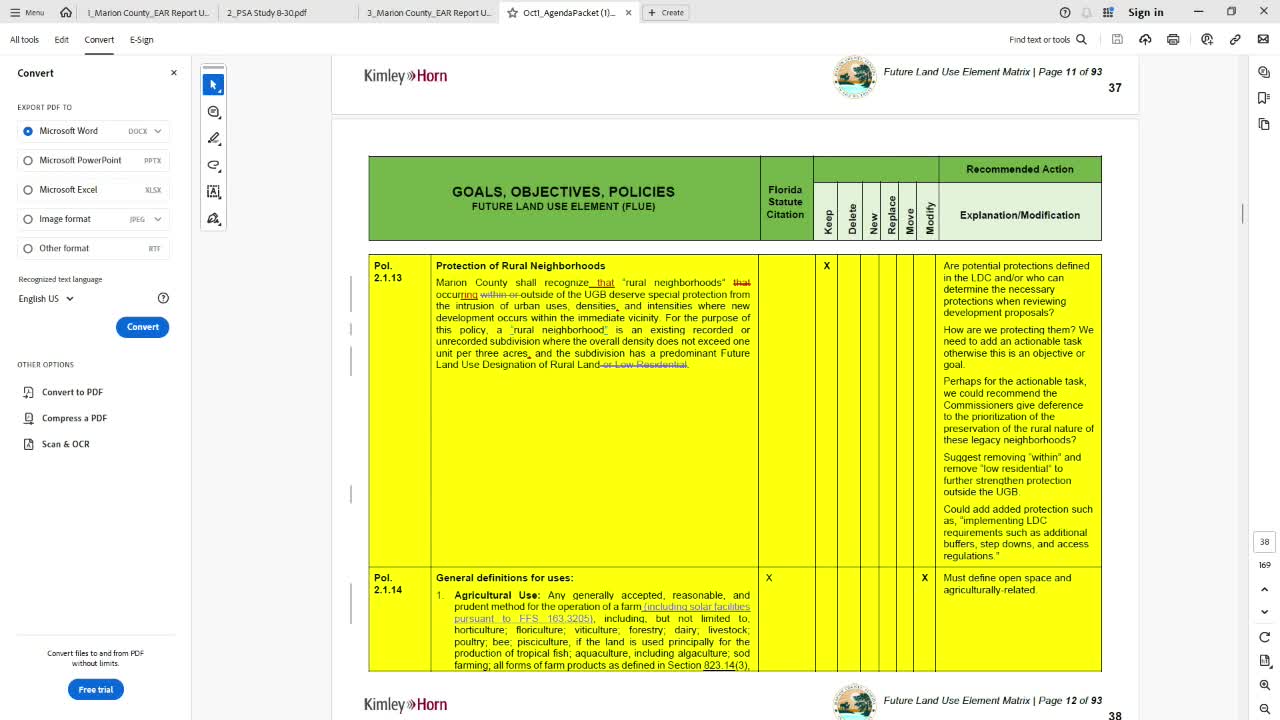Open the AI assistant icon in toolbar
Screen dimensions: 1280x720
coord(1207,39)
